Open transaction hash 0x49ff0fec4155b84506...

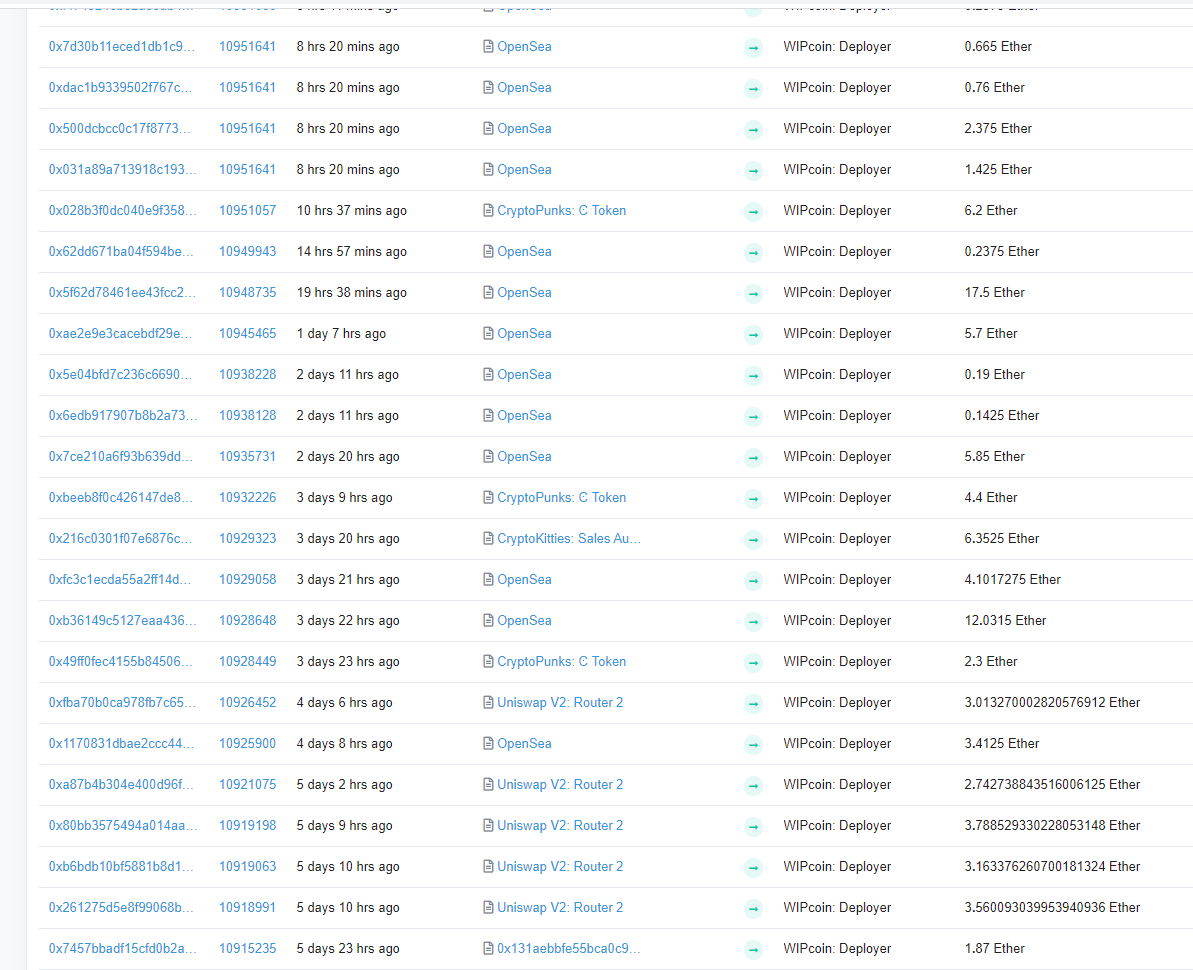120,663
